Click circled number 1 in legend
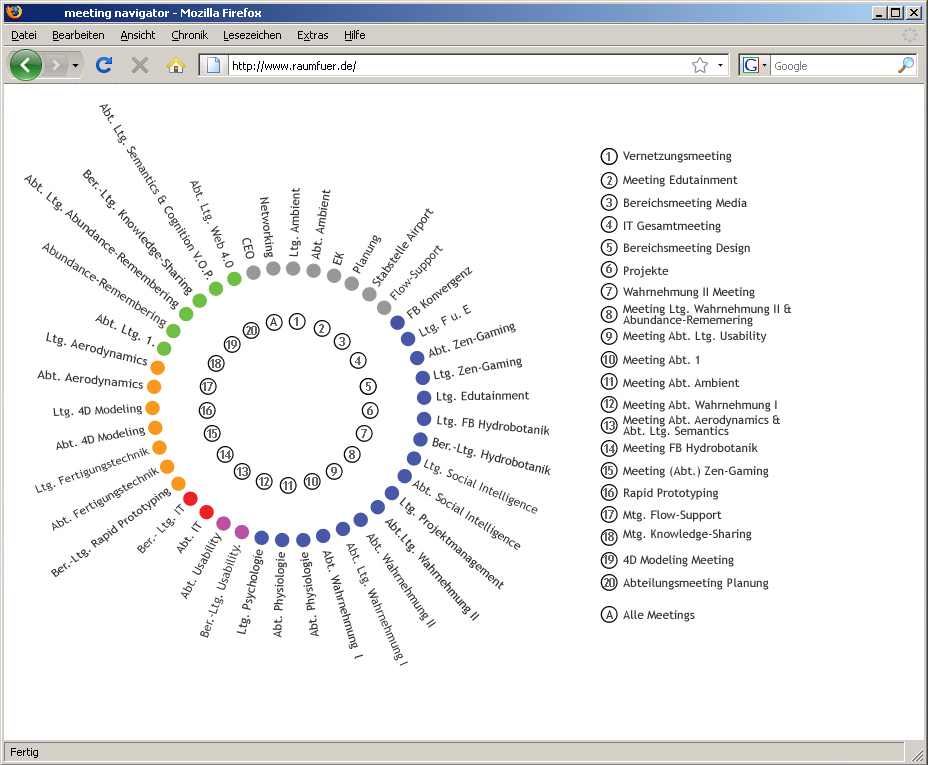The width and height of the screenshot is (928, 765). [x=608, y=156]
